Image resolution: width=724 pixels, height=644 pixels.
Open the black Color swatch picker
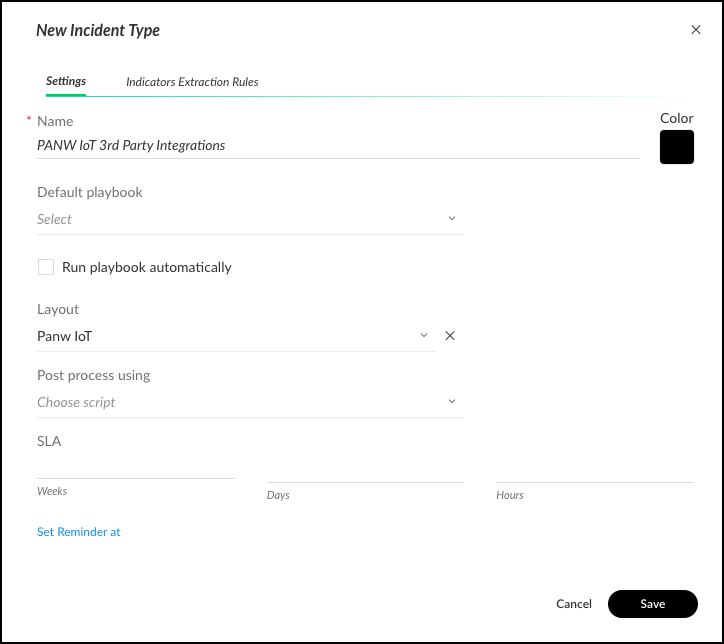click(x=677, y=147)
